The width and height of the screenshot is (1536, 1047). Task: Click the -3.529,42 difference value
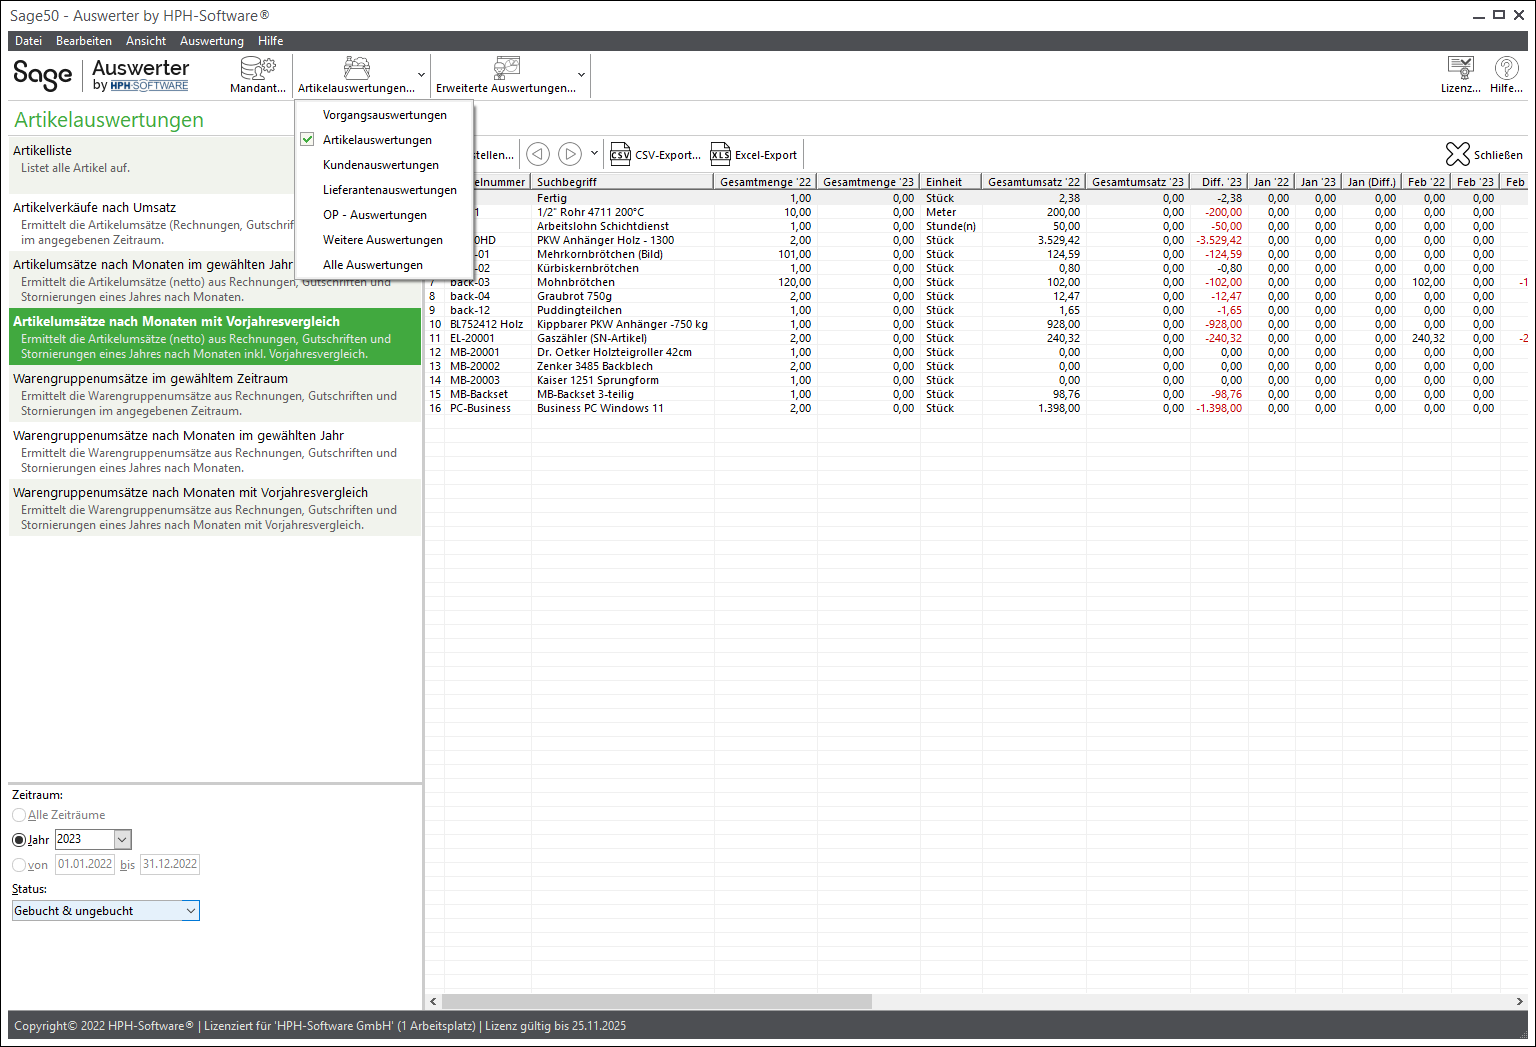click(1219, 240)
